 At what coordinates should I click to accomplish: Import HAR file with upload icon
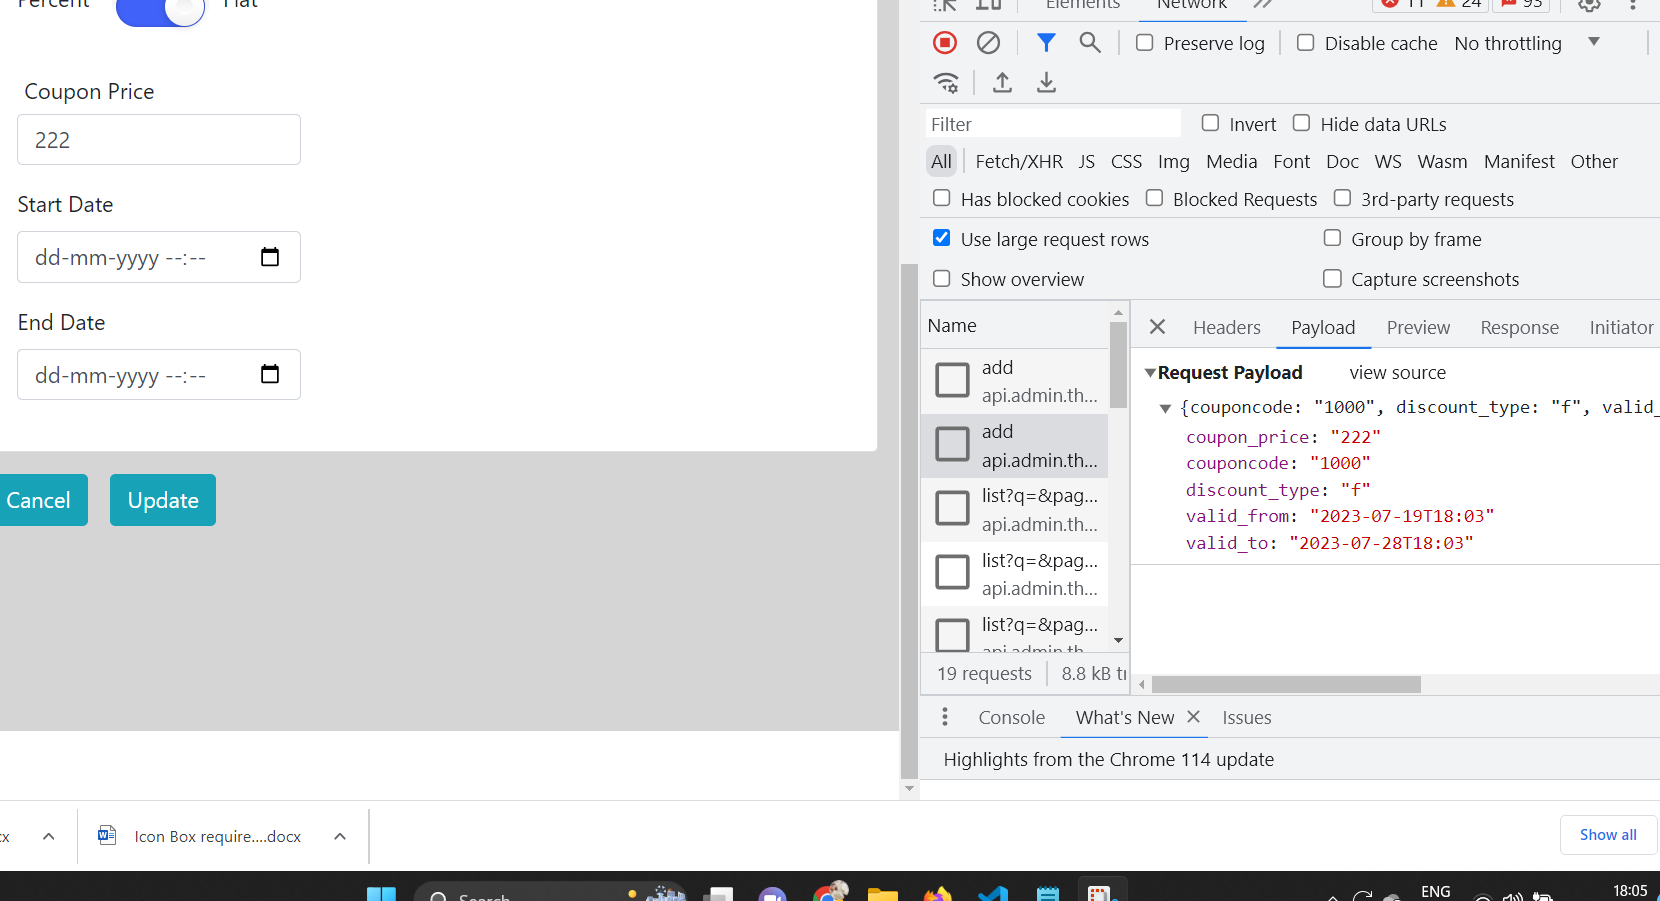click(1002, 83)
